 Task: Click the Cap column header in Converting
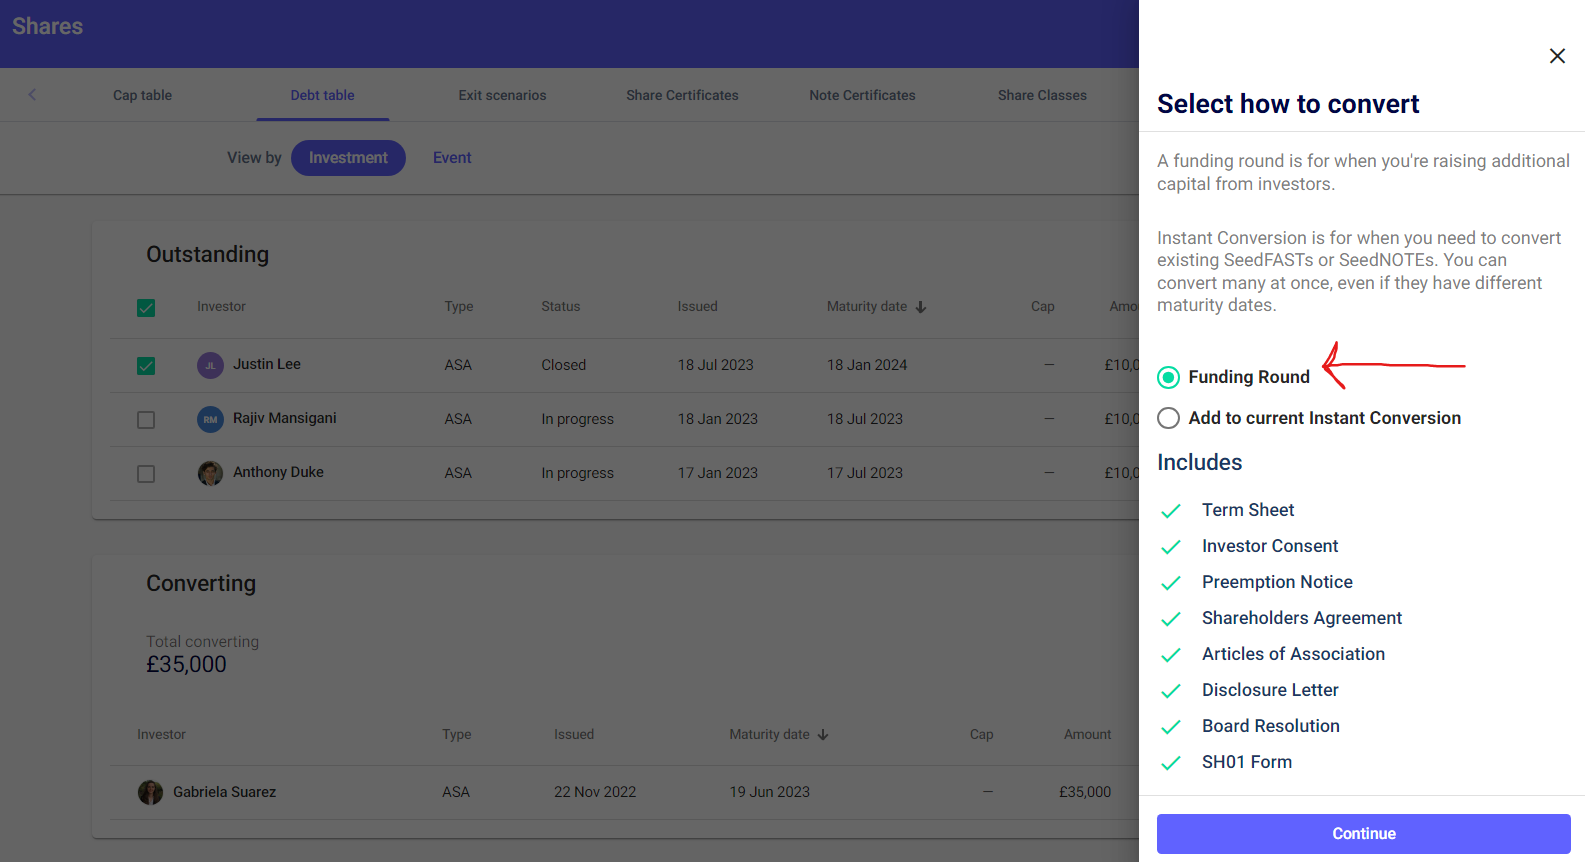click(982, 735)
